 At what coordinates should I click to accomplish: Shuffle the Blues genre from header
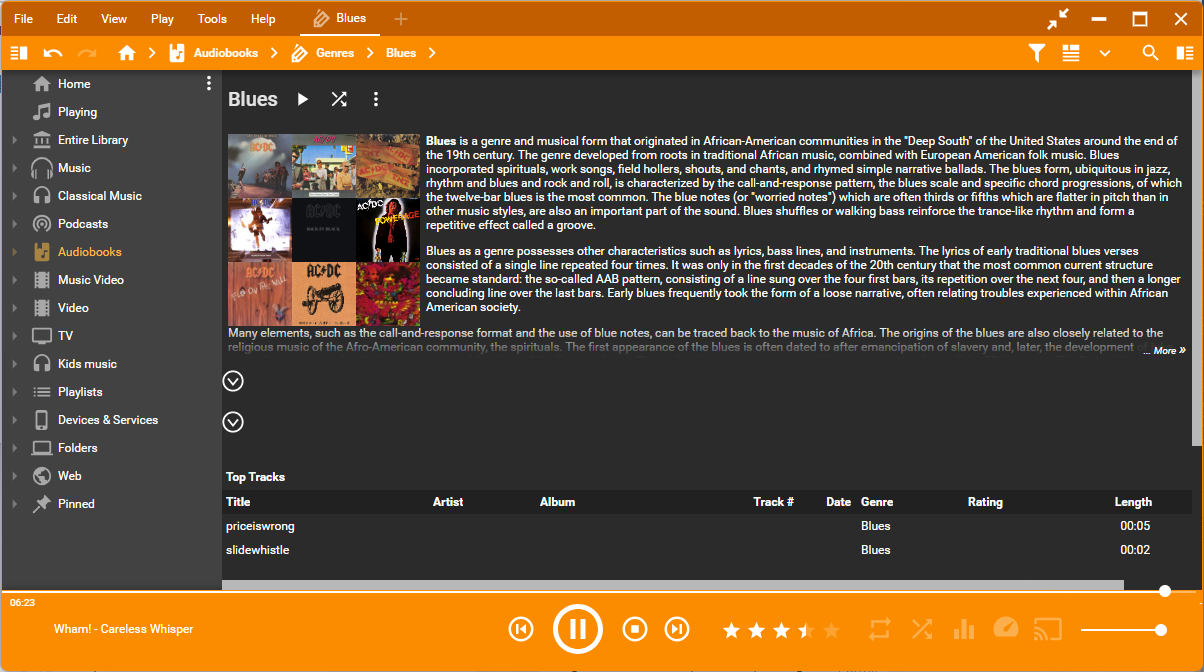(x=339, y=99)
